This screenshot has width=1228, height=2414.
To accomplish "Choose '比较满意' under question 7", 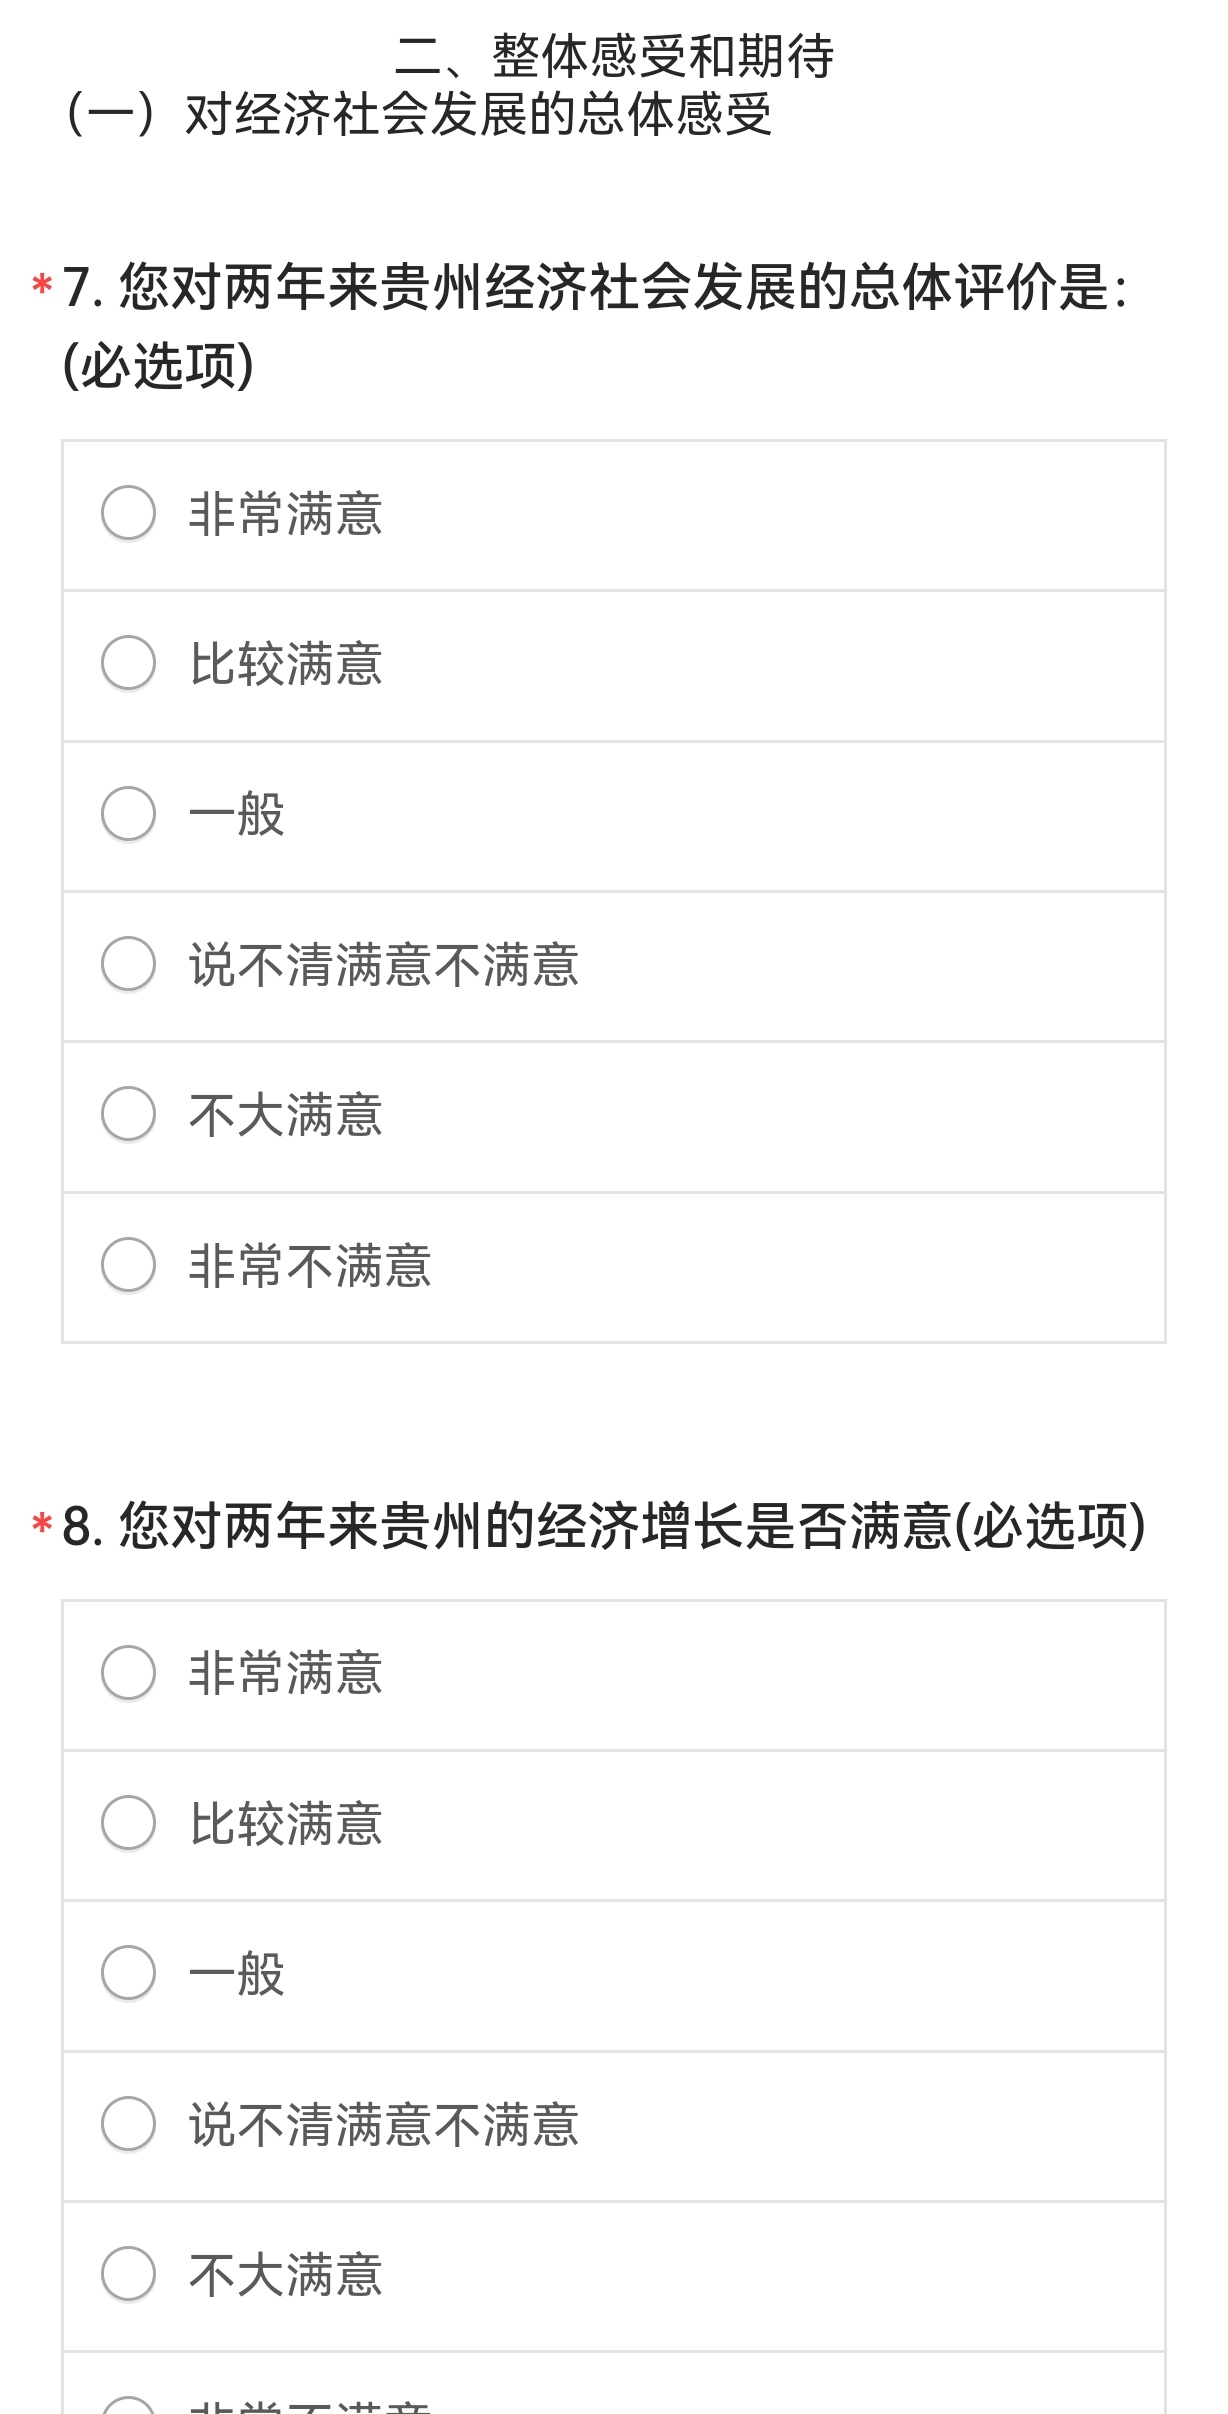I will pos(129,664).
